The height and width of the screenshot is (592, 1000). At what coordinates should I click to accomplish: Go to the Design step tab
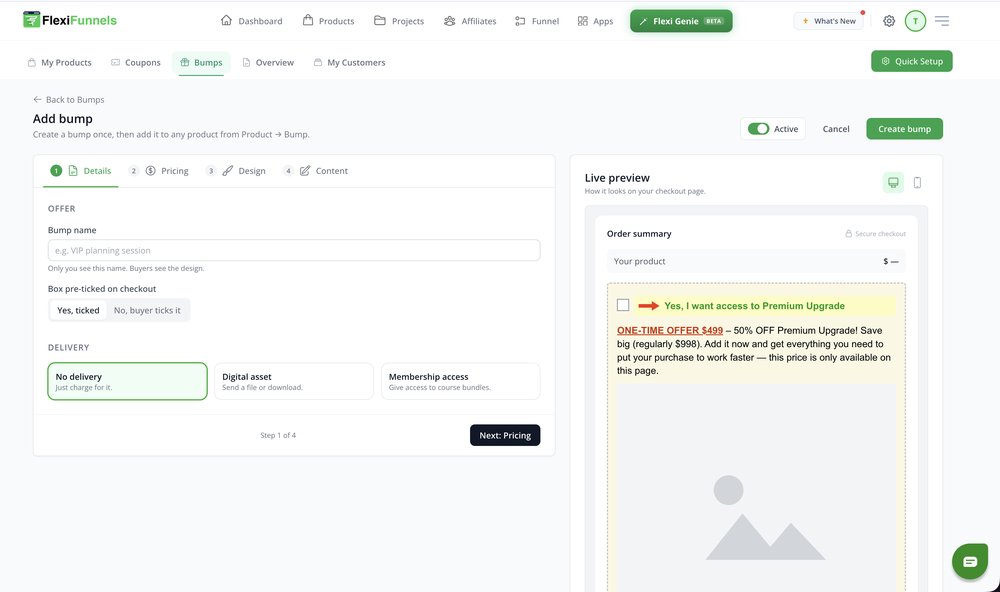(x=235, y=171)
